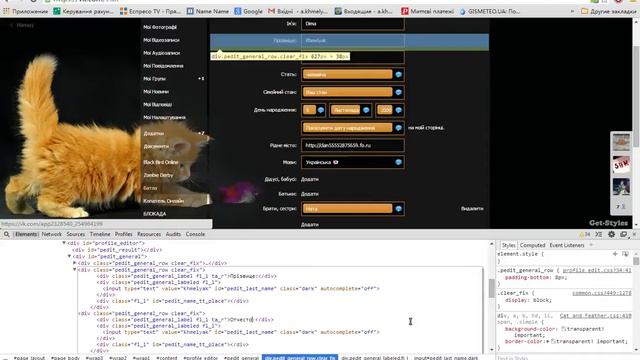Open Мої Фотографії in sidebar
This screenshot has width=640, height=360.
[160, 27]
